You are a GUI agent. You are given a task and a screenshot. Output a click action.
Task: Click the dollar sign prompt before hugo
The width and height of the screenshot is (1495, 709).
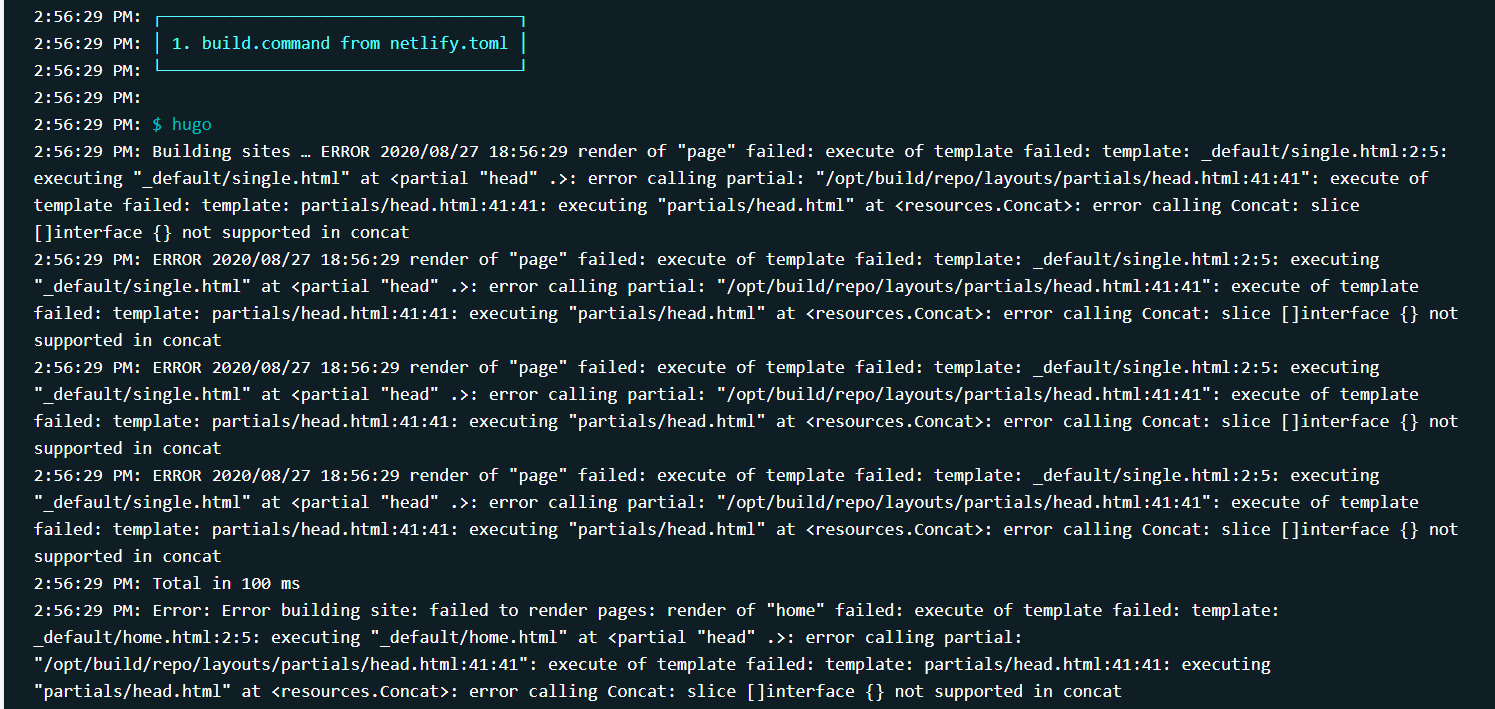coord(157,124)
